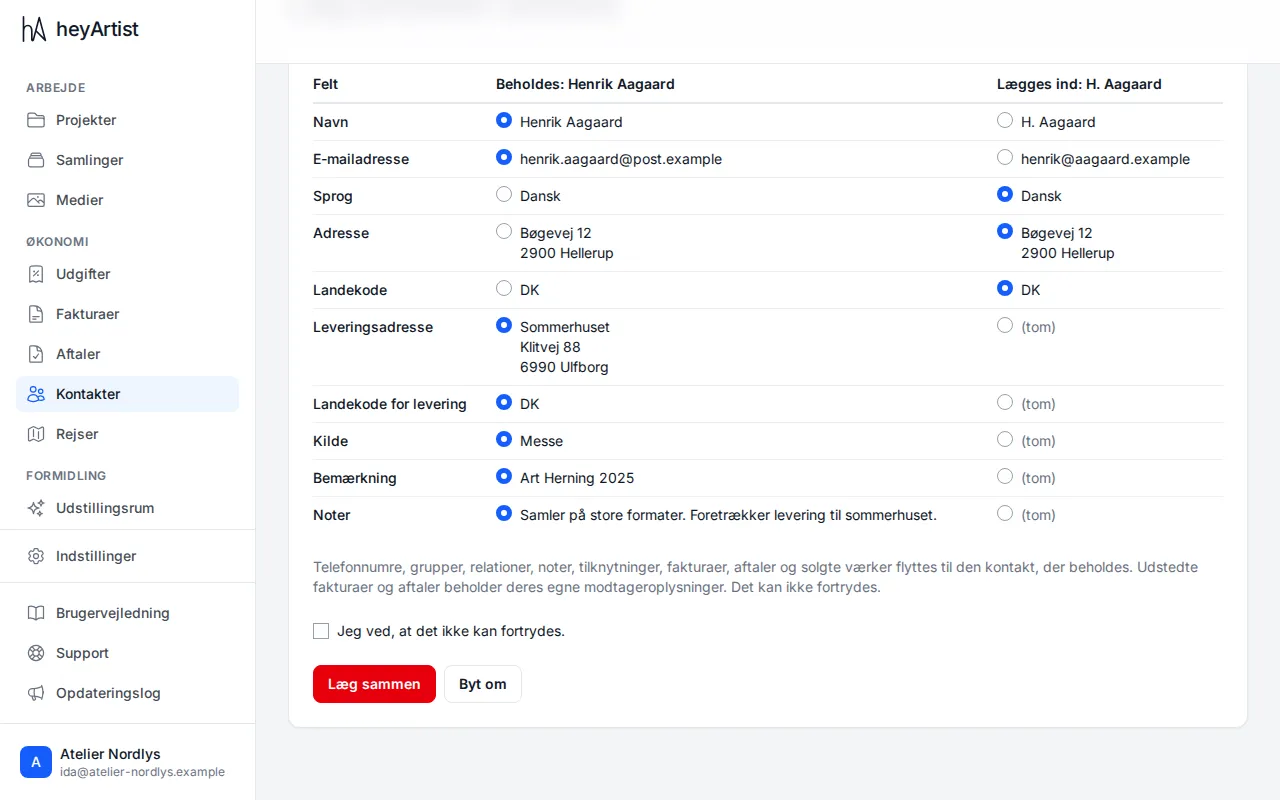Select the empty Kilde option
The width and height of the screenshot is (1280, 800).
point(1005,440)
